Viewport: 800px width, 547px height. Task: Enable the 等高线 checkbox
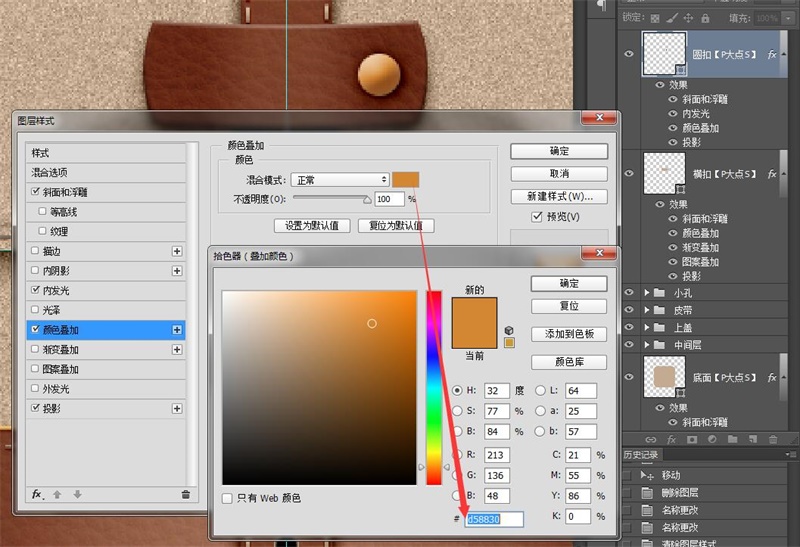(x=42, y=211)
